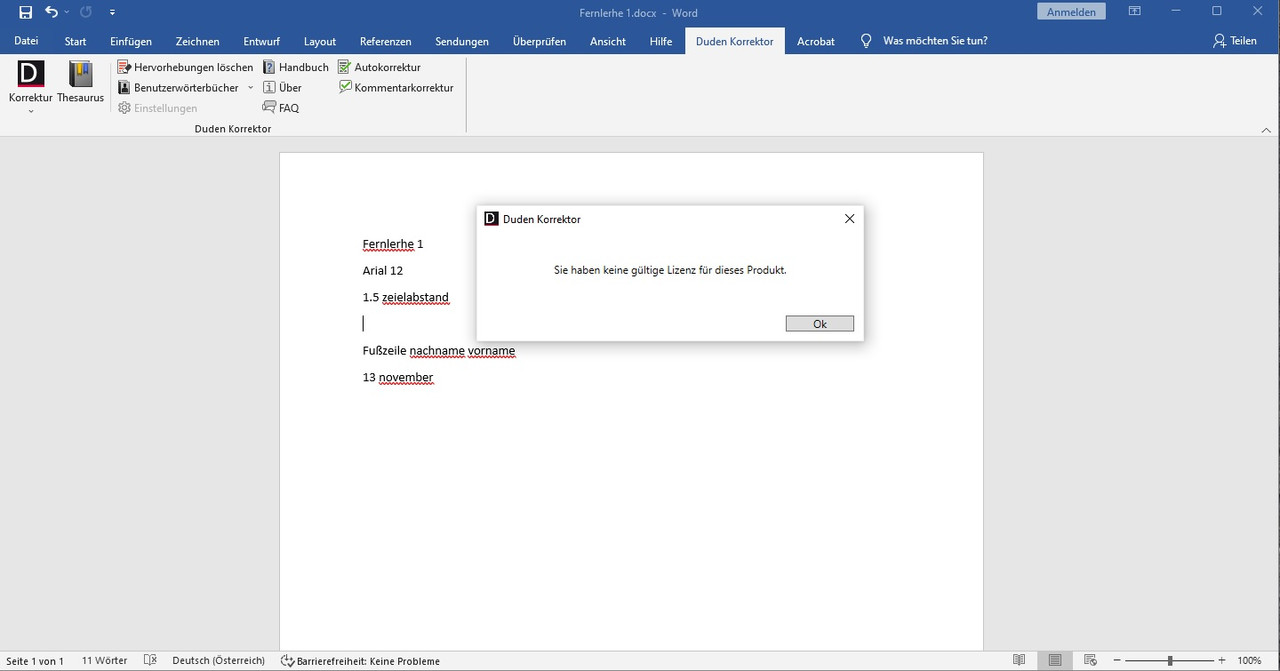This screenshot has height=671, width=1280.
Task: Toggle Kommentarkorrektur
Action: [x=396, y=88]
